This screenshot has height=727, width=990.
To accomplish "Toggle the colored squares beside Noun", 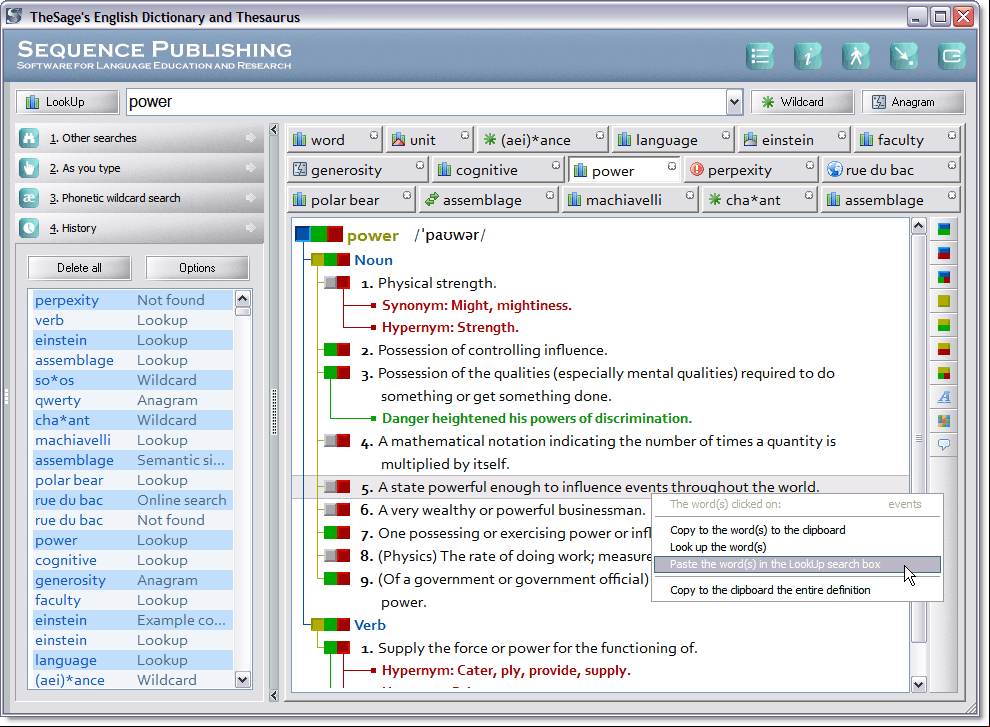I will pos(330,260).
